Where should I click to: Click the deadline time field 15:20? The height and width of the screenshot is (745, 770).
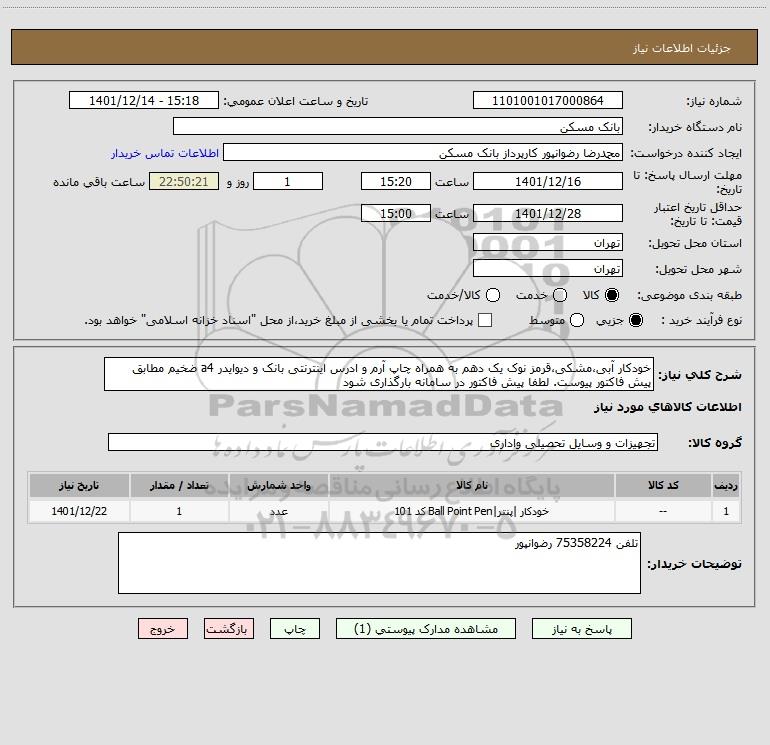coord(396,181)
